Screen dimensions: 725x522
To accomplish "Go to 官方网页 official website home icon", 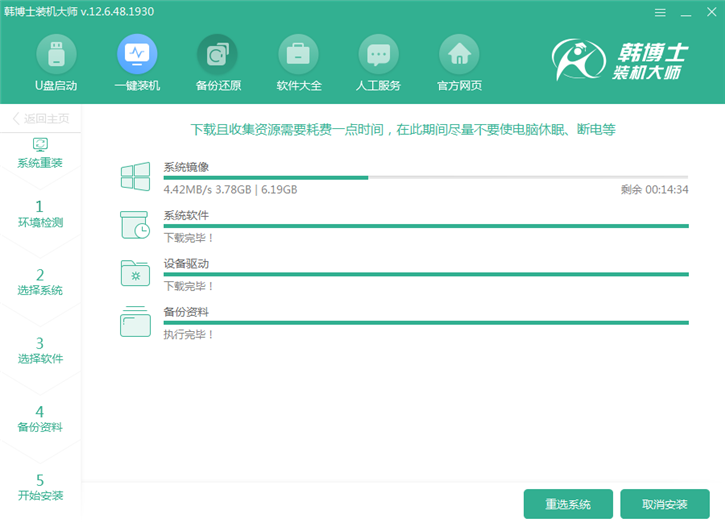I will (x=459, y=53).
